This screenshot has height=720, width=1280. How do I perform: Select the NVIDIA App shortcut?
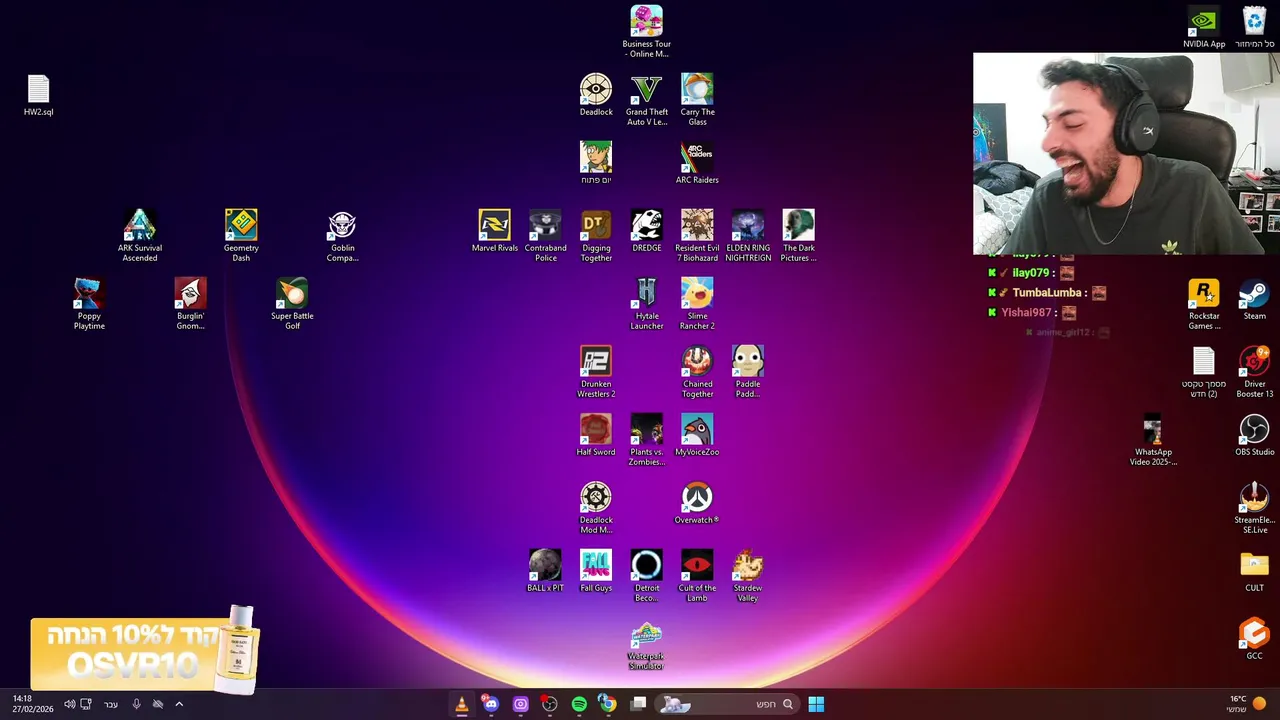coord(1204,27)
